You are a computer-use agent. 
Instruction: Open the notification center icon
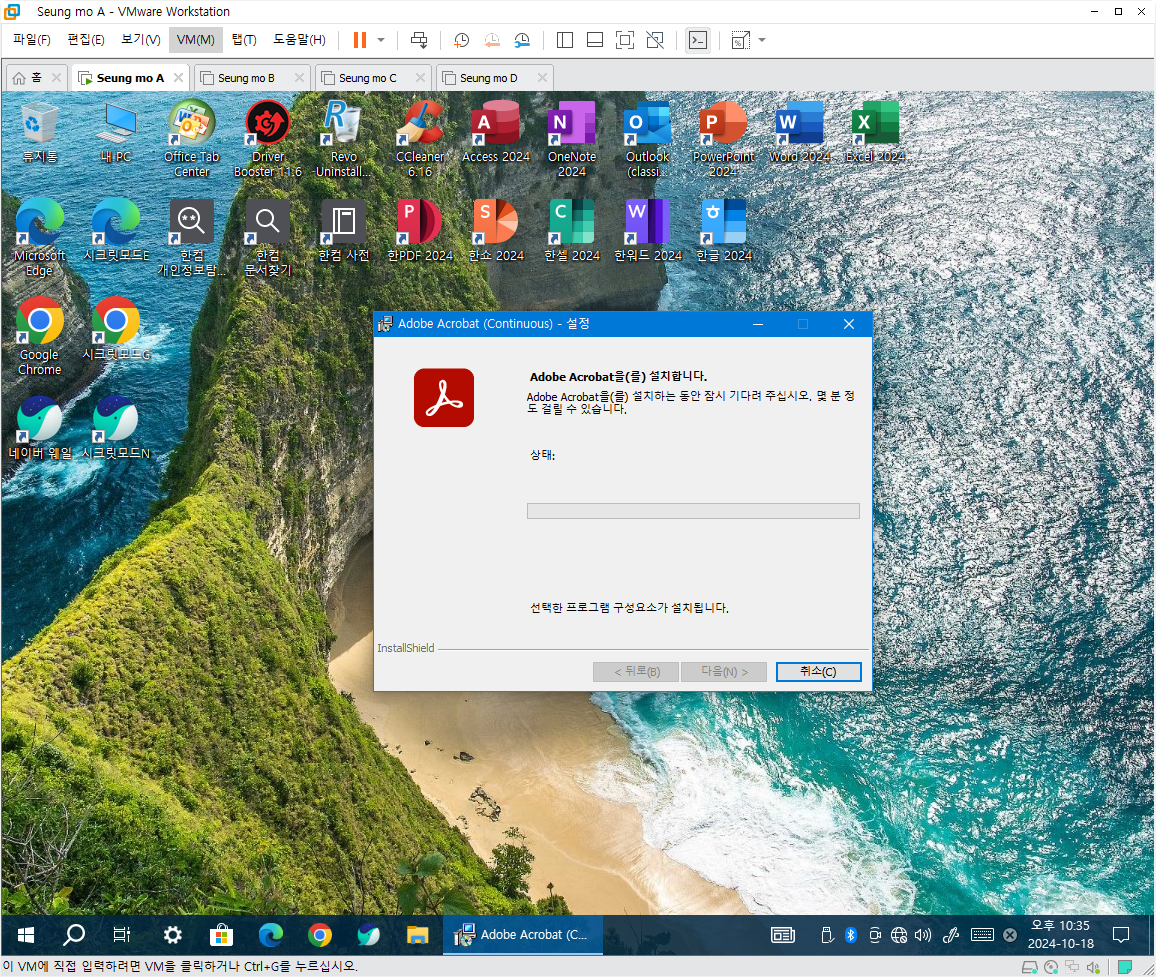pos(1121,935)
